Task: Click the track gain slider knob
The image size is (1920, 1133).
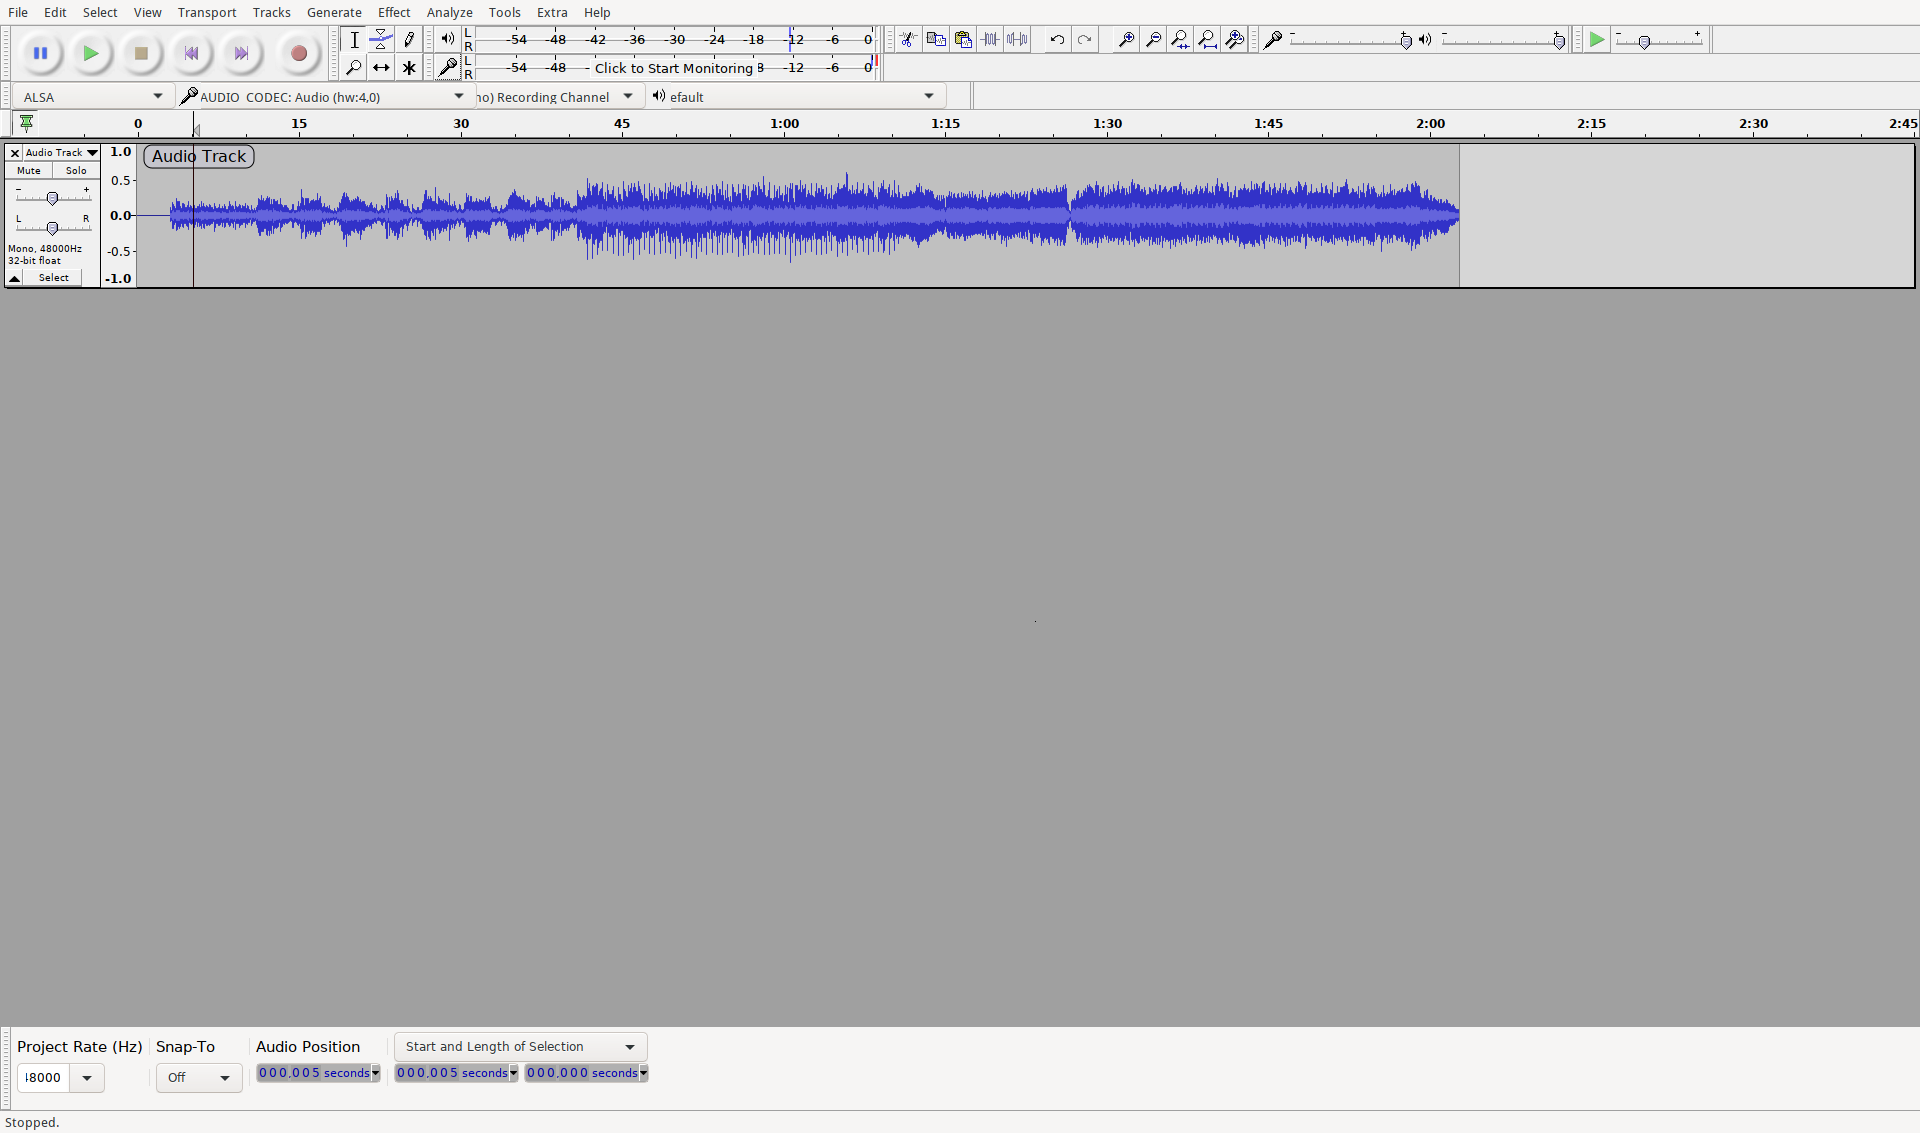Action: 52,198
